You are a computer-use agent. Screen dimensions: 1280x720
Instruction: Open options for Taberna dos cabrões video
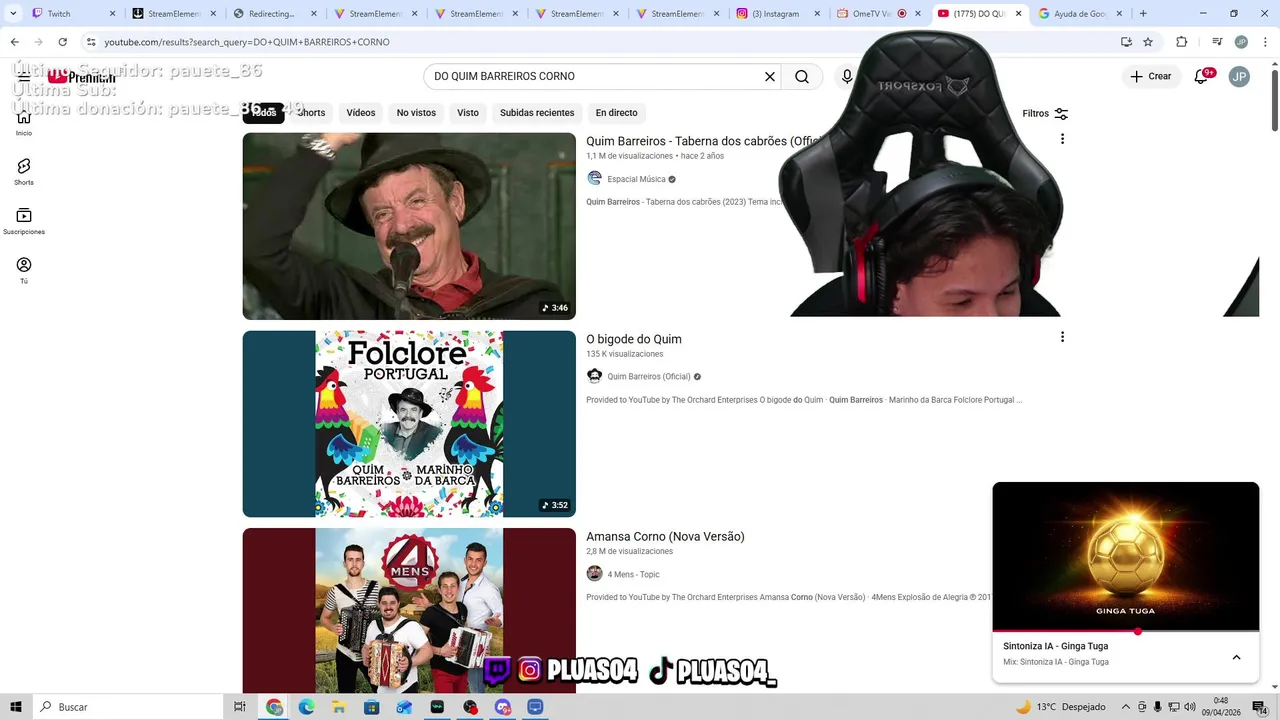[x=1062, y=139]
